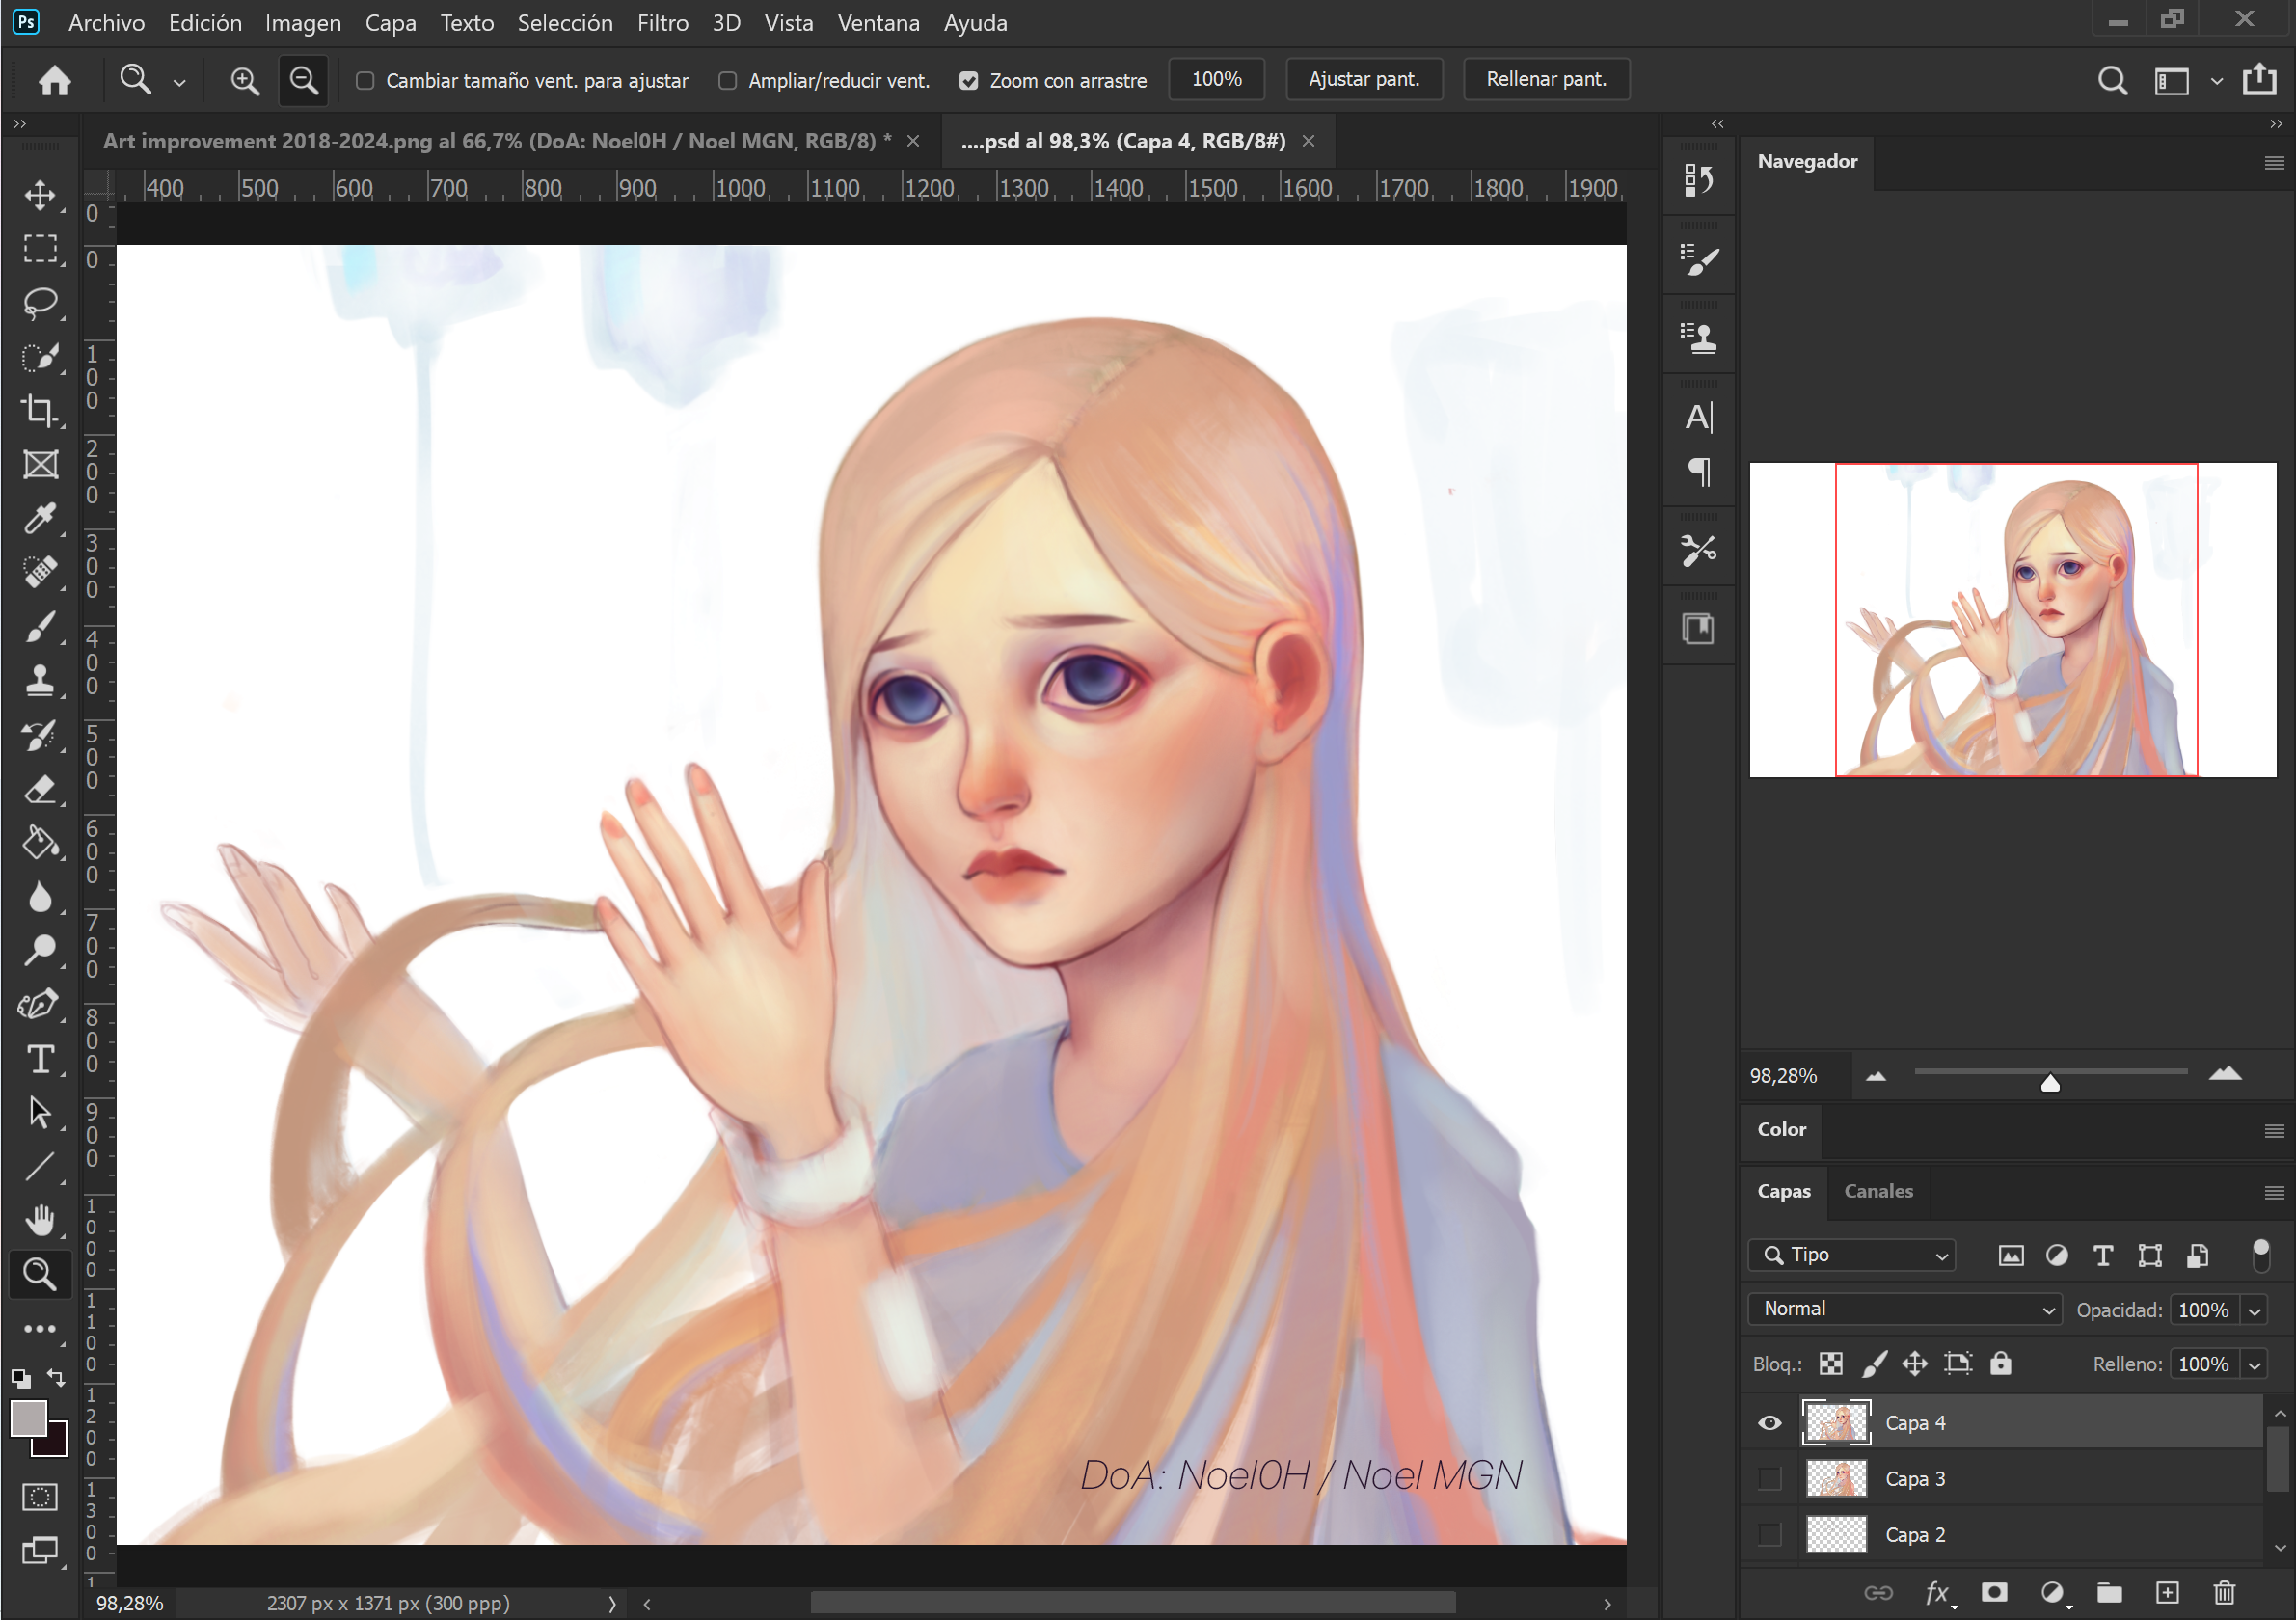Expand the status bar info arrow
The image size is (2296, 1620).
[x=612, y=1603]
